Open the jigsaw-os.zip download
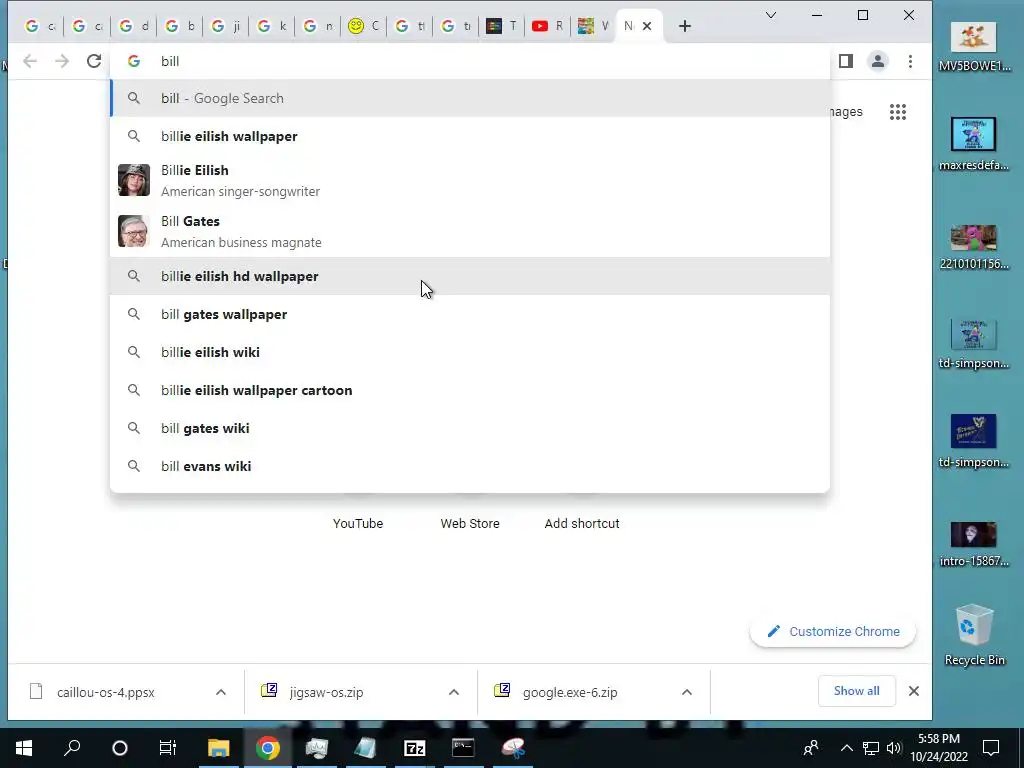This screenshot has width=1024, height=768. (326, 692)
